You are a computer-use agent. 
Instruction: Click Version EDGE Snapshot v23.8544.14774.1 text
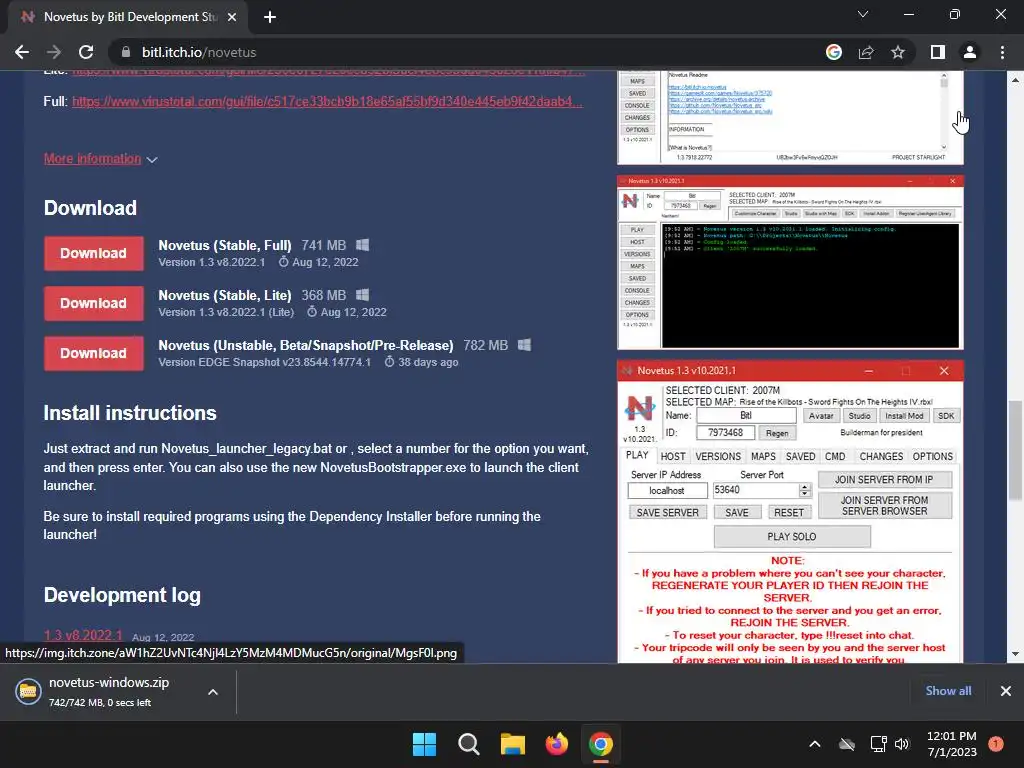click(264, 362)
